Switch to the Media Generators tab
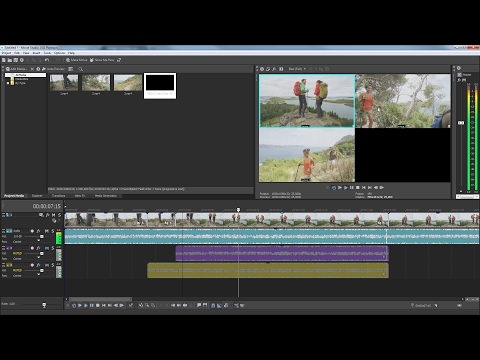480x360 pixels. (106, 196)
